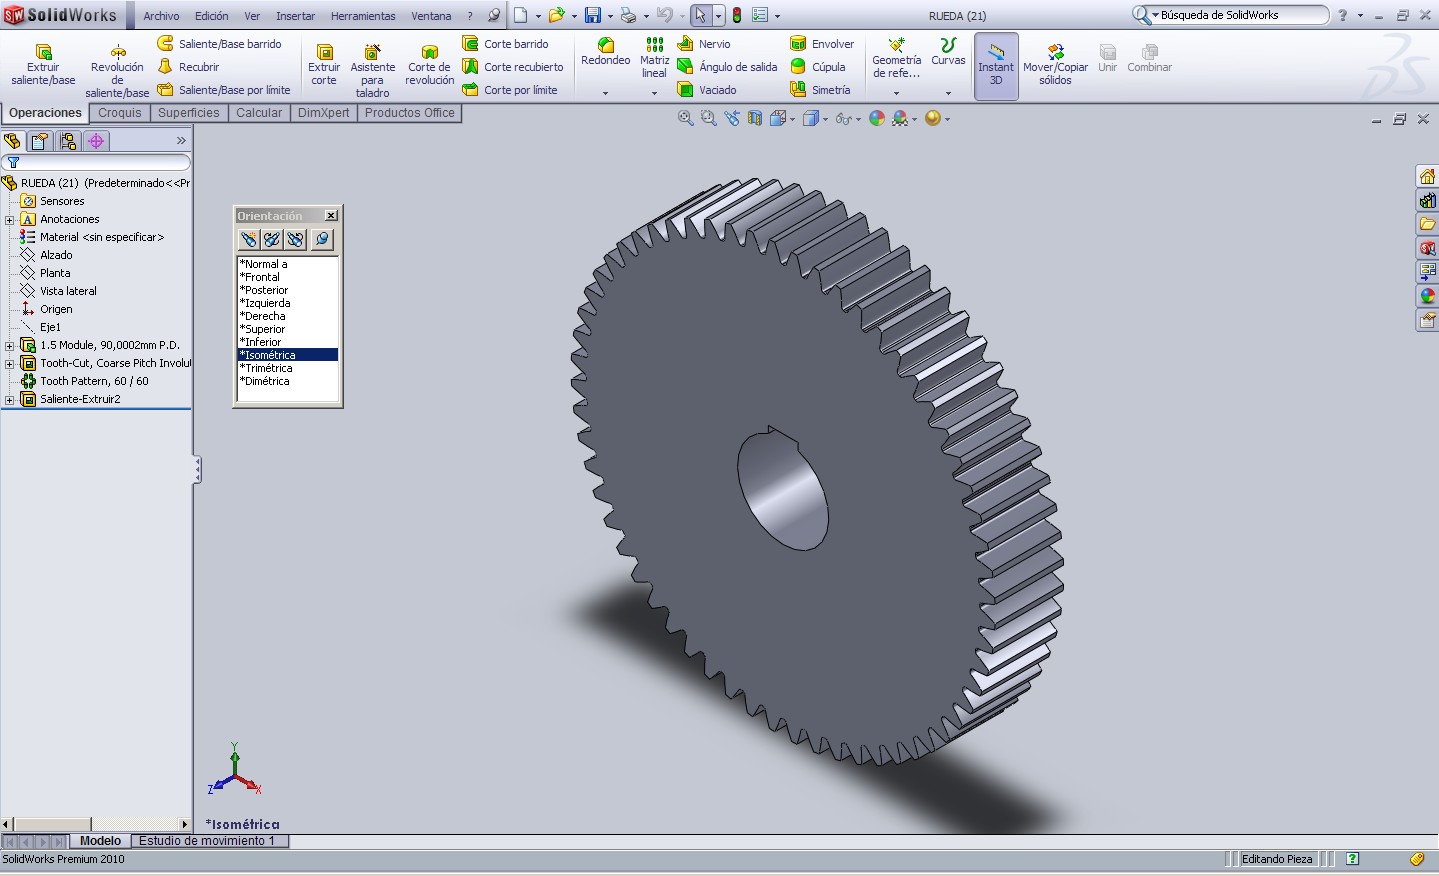
Task: Apply Simetría mirror tool
Action: pyautogui.click(x=820, y=90)
